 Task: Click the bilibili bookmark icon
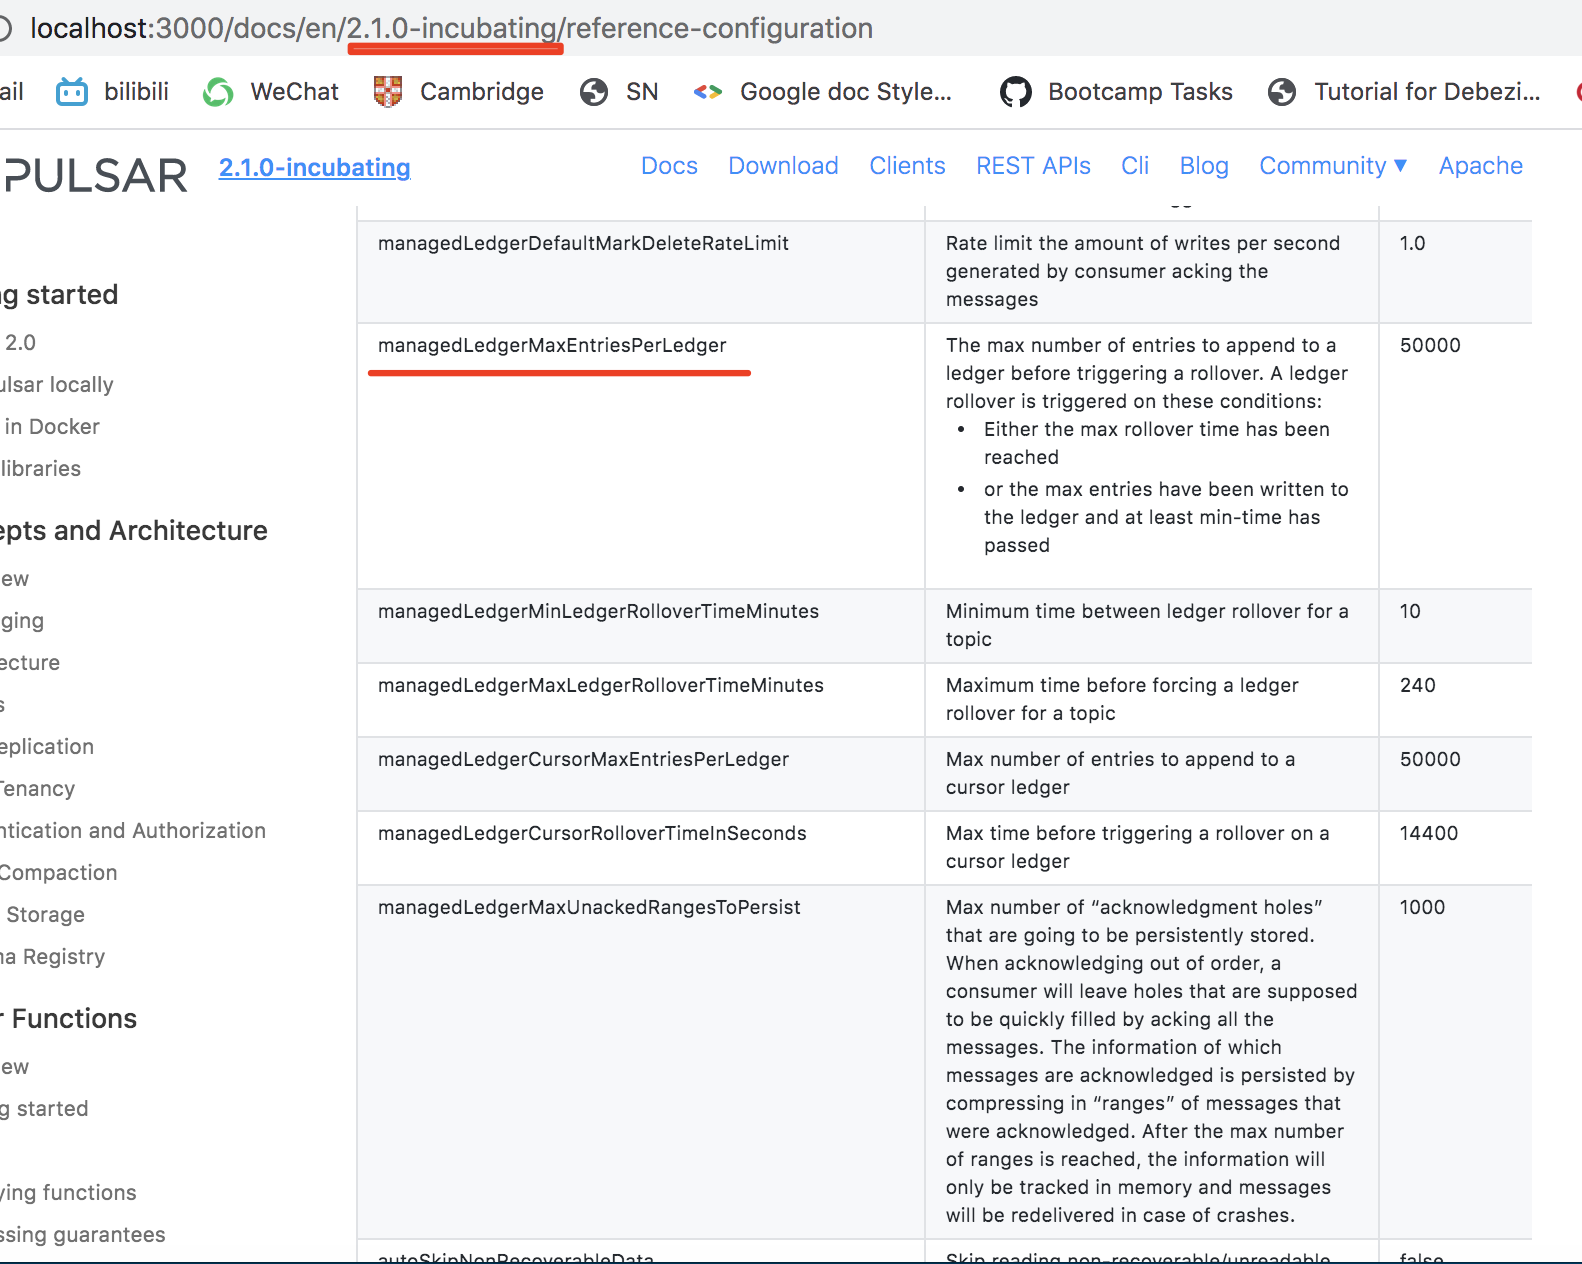coord(72,92)
